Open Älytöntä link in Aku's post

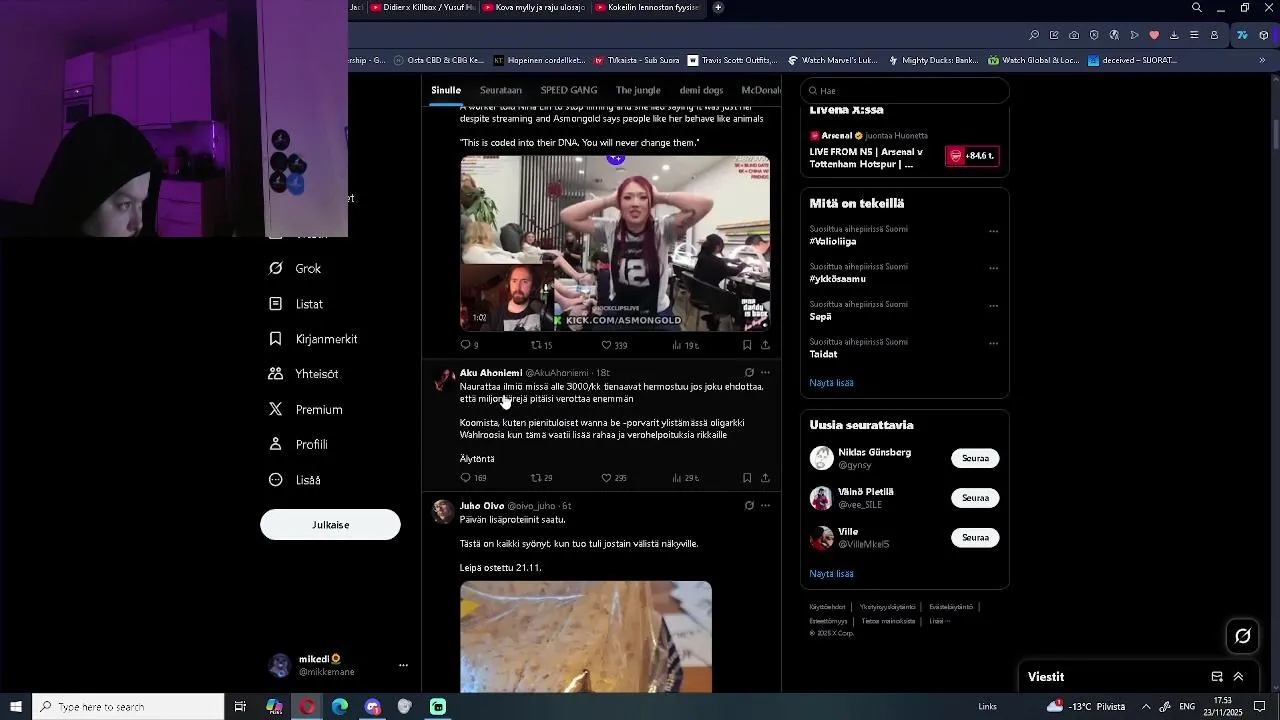[x=477, y=459]
